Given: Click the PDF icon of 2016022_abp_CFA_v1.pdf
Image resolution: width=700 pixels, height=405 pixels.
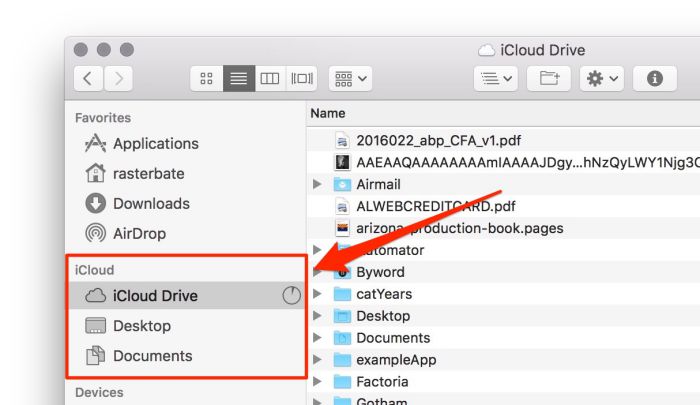Looking at the screenshot, I should pyautogui.click(x=342, y=141).
